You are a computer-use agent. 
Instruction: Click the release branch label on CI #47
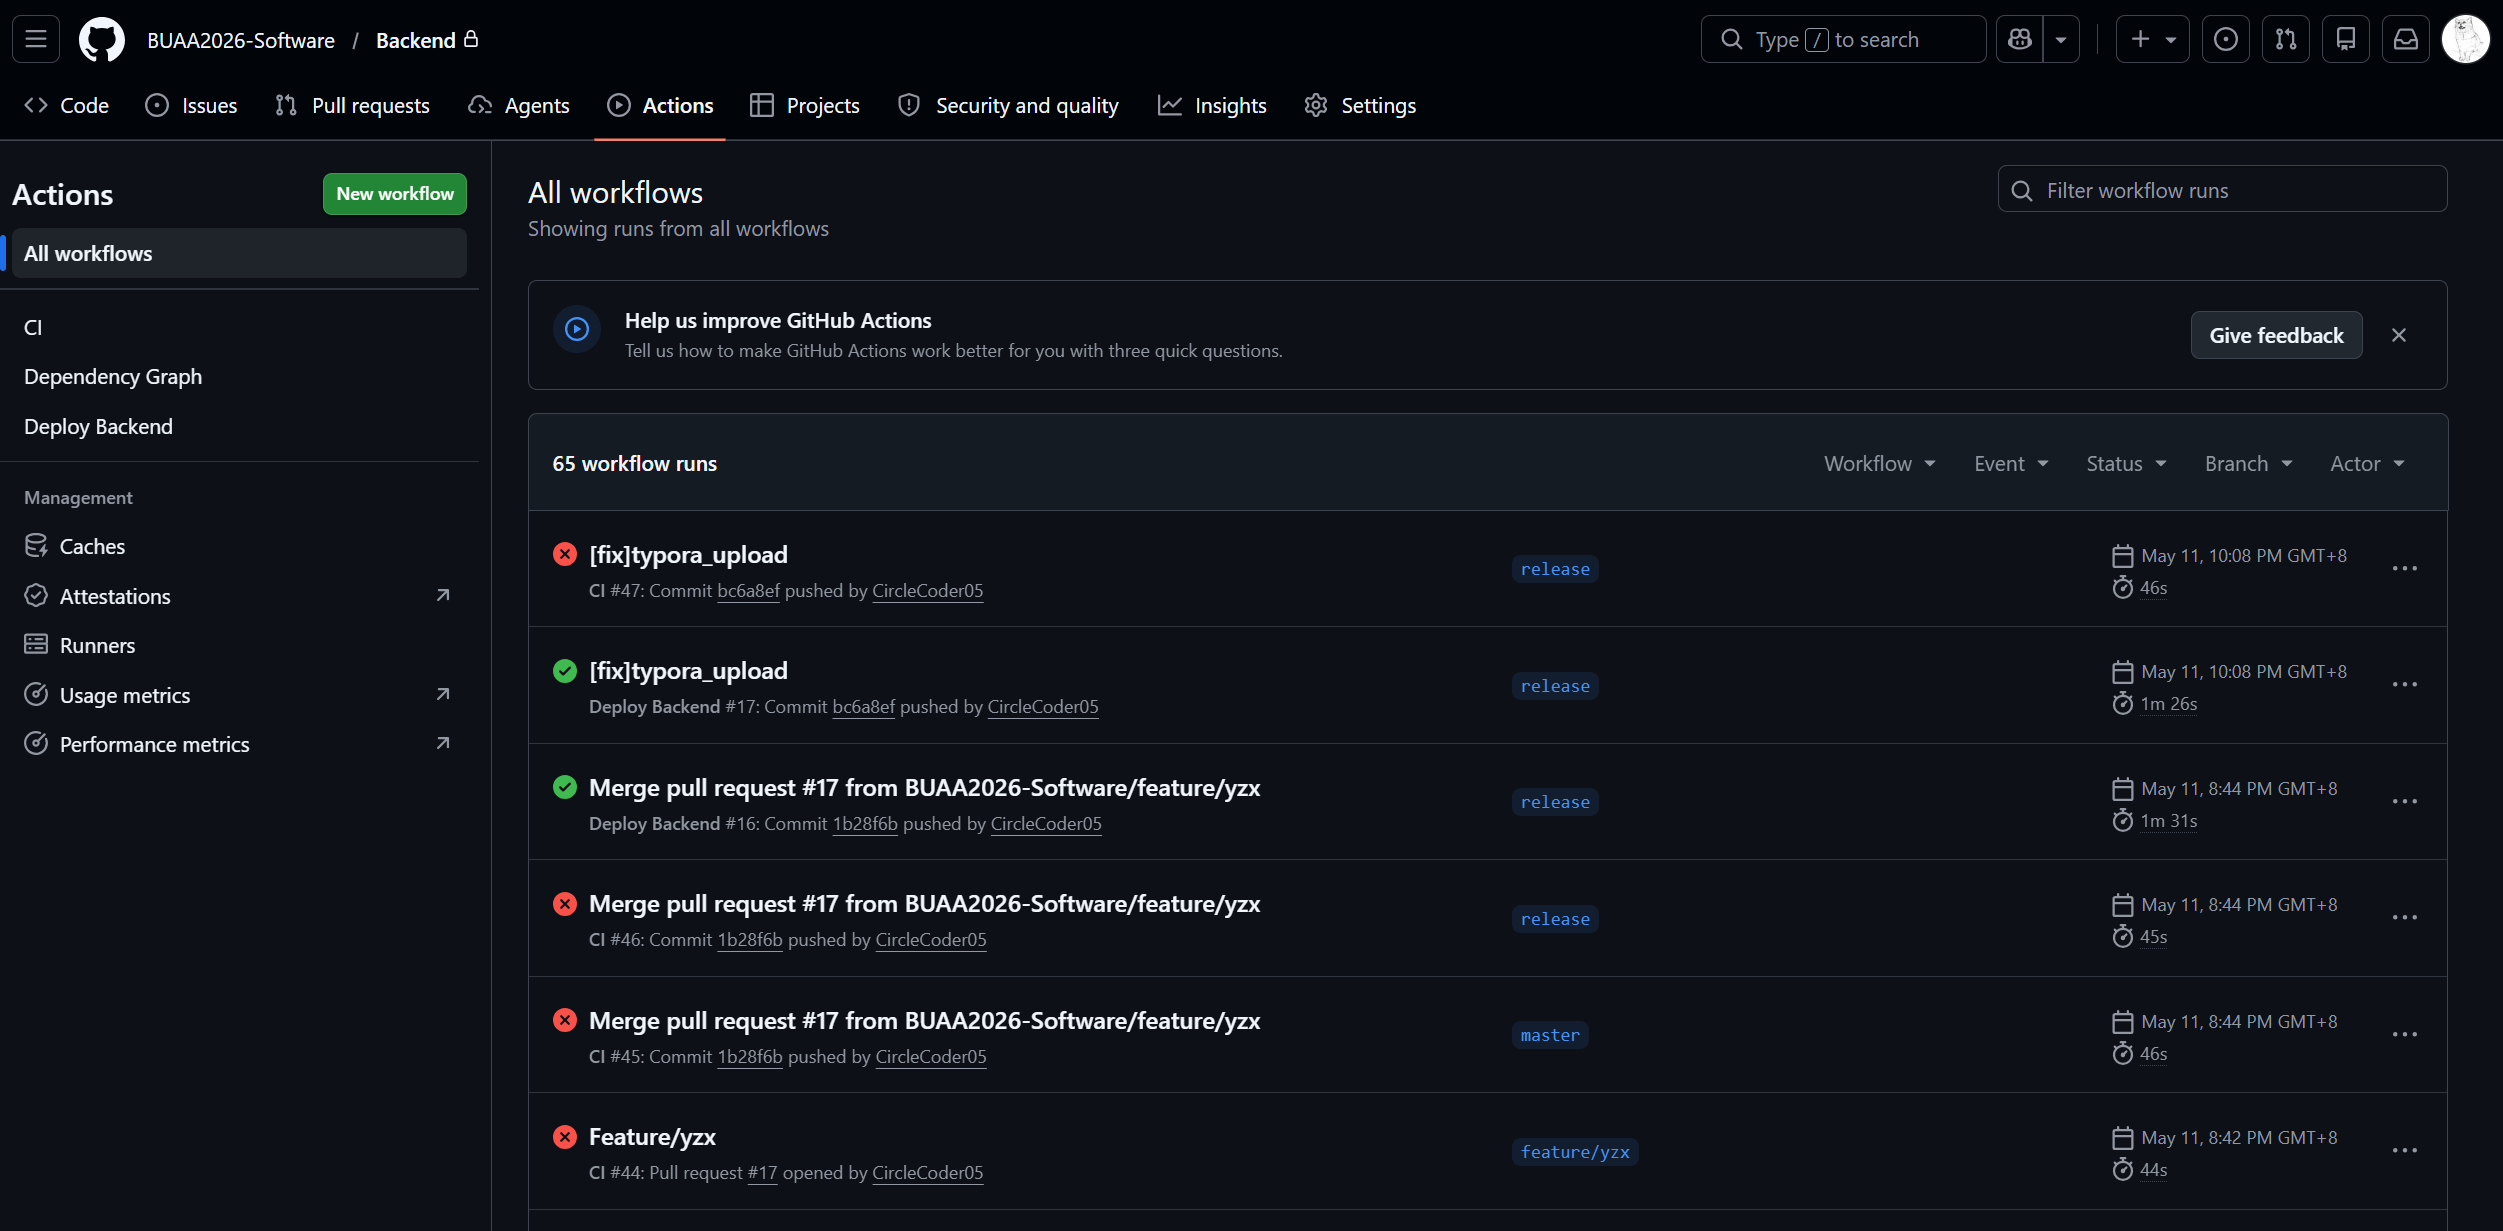point(1555,569)
